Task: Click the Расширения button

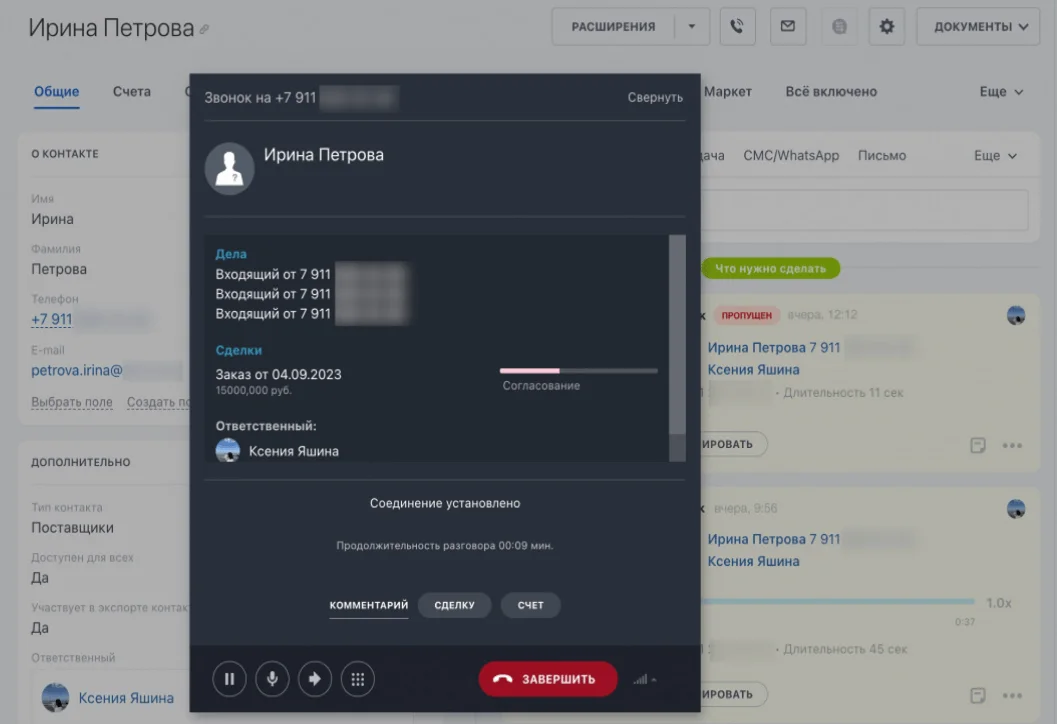Action: tap(613, 26)
